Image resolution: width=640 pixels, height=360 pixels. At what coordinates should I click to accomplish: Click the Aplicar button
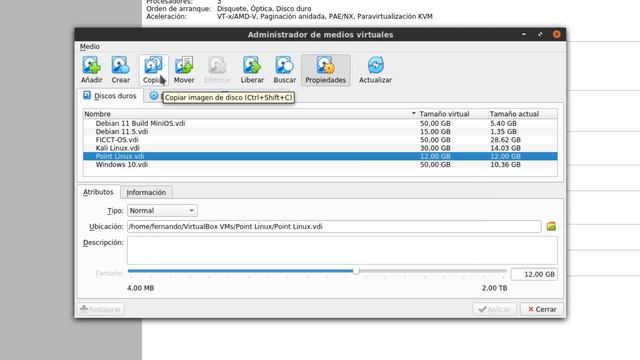(x=494, y=309)
